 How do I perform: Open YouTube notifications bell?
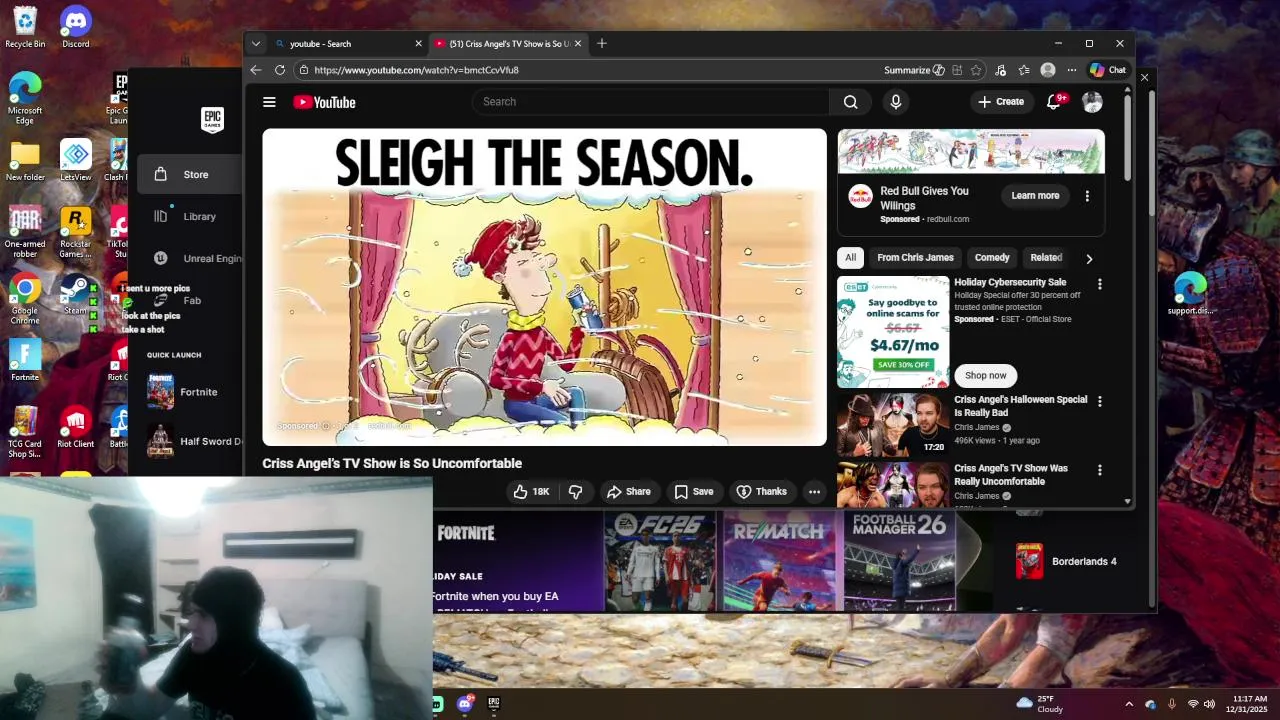(x=1053, y=102)
